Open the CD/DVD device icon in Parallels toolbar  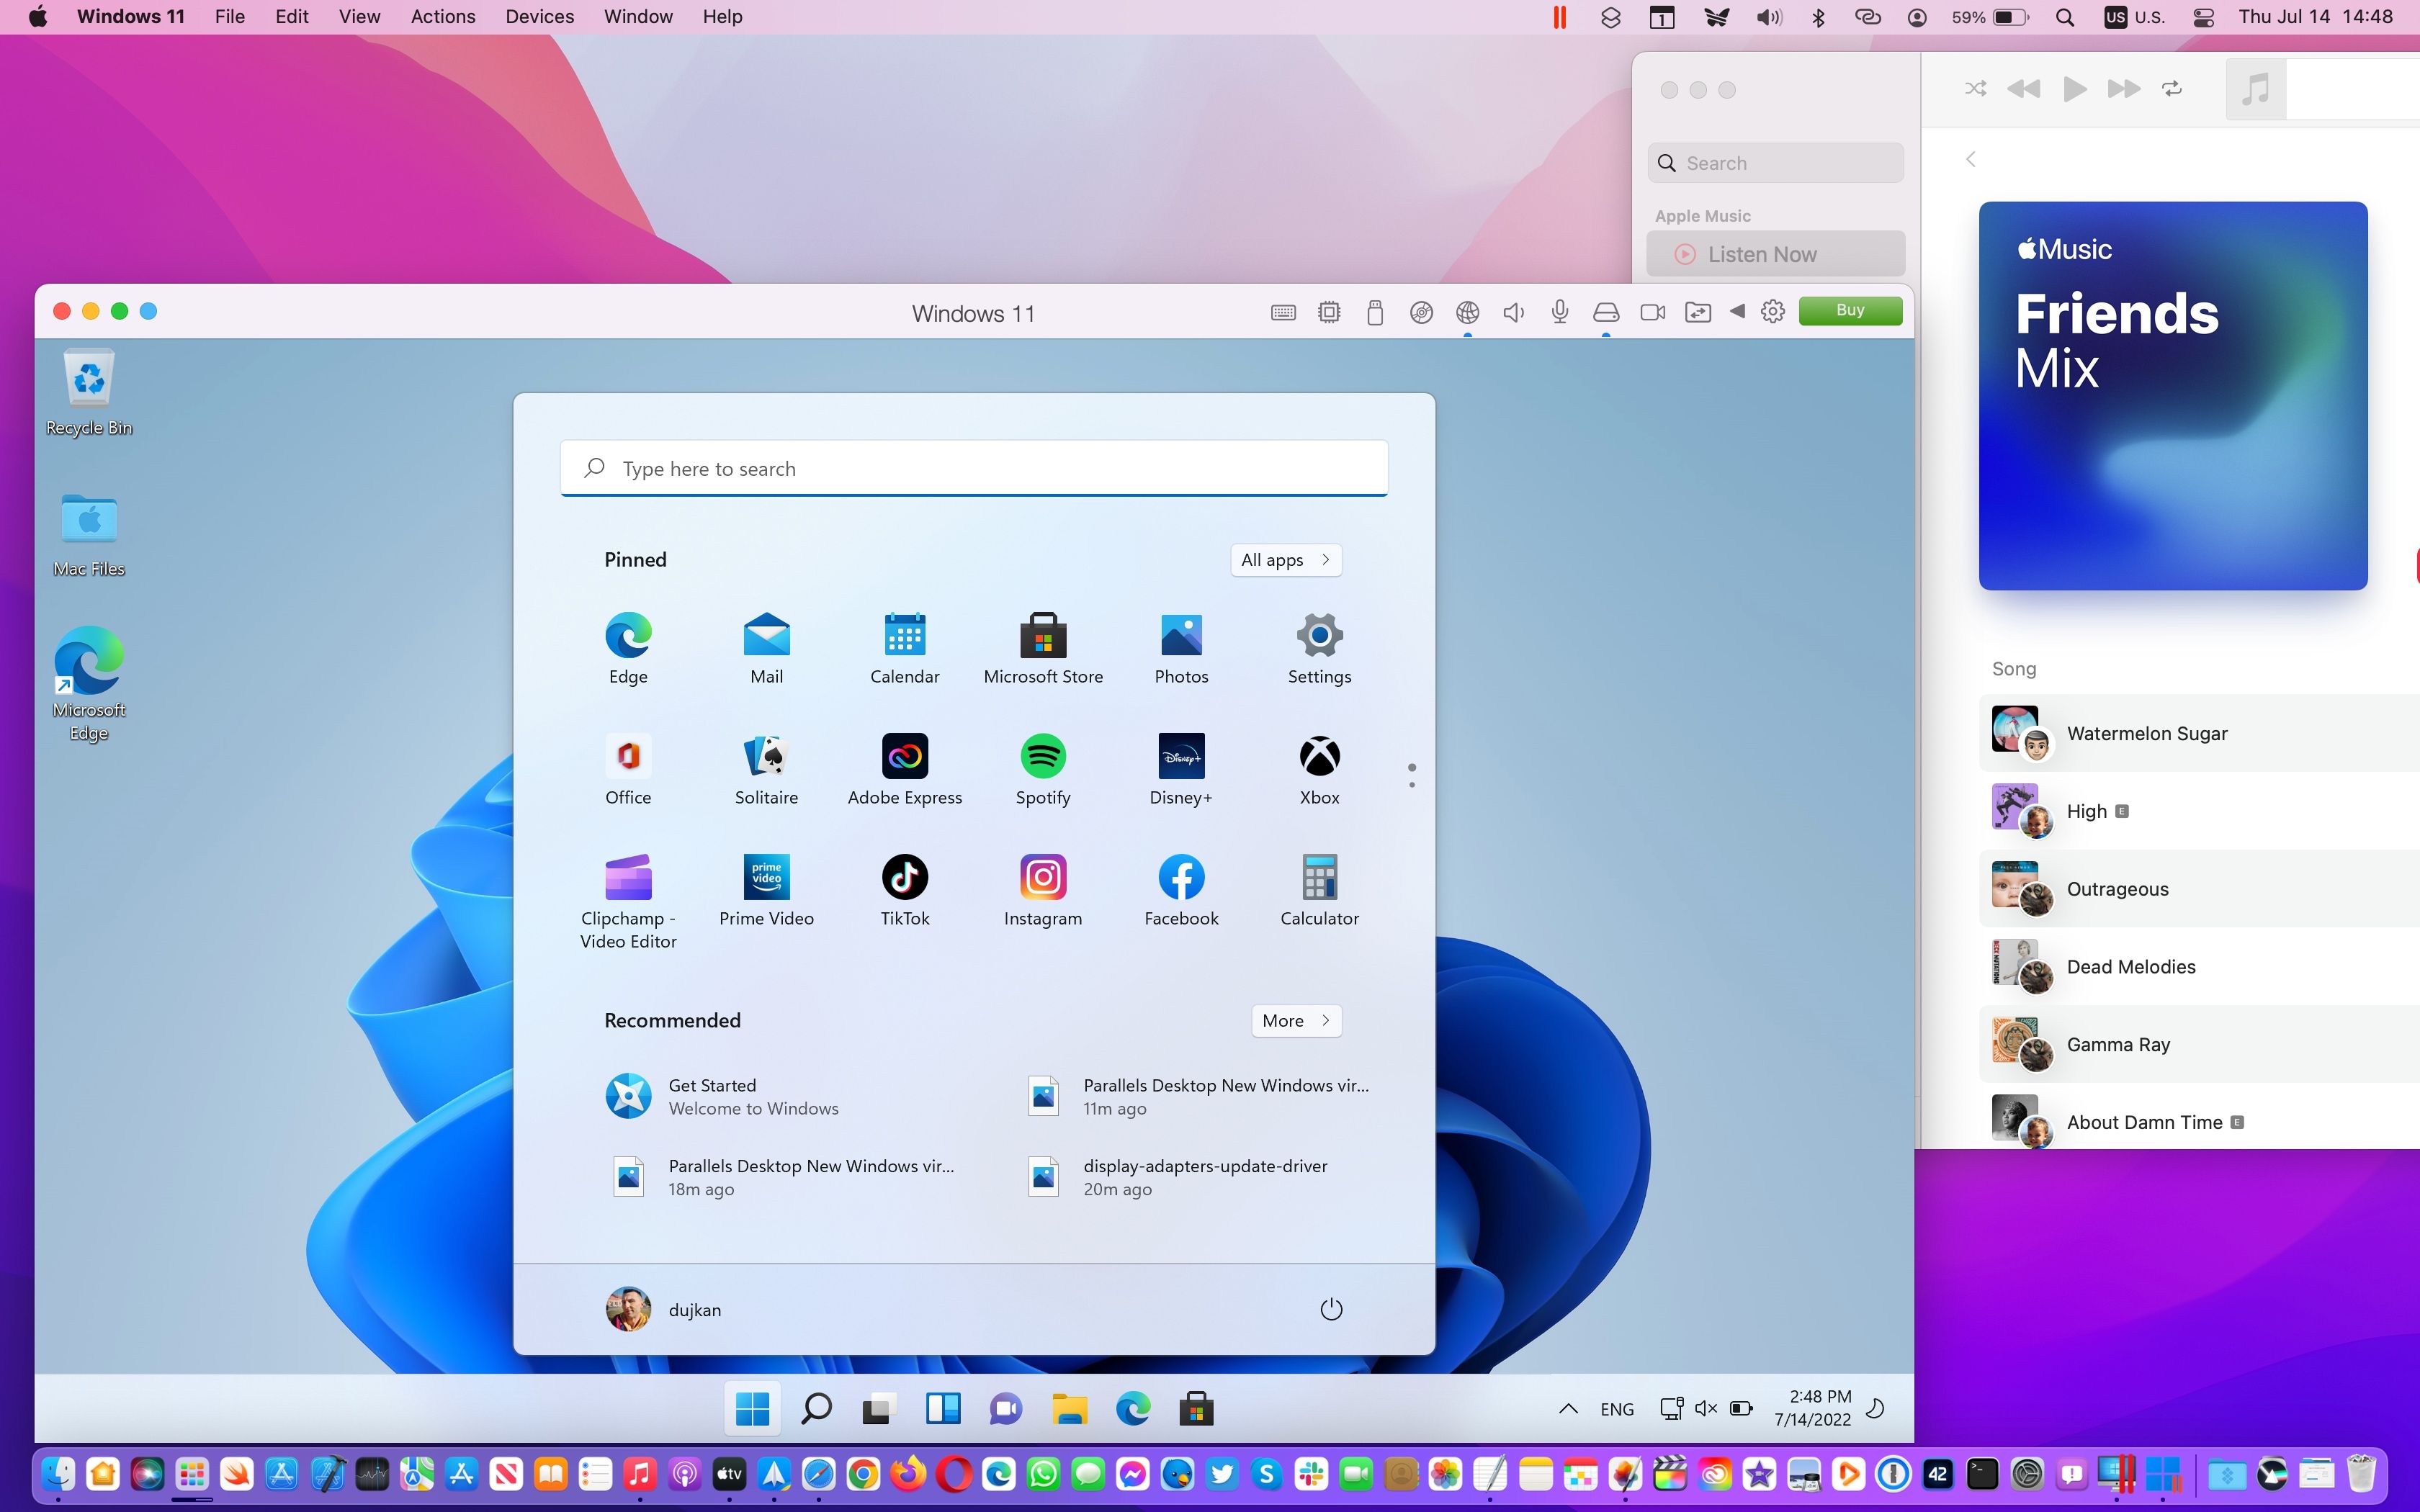point(1421,312)
